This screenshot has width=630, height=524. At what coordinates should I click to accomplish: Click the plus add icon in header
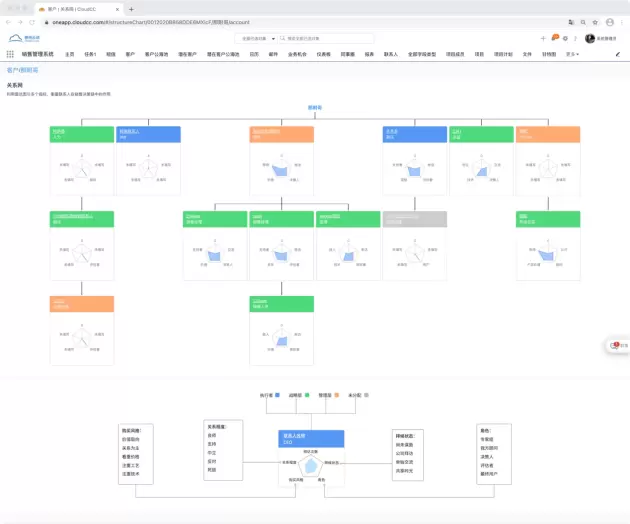pyautogui.click(x=543, y=38)
